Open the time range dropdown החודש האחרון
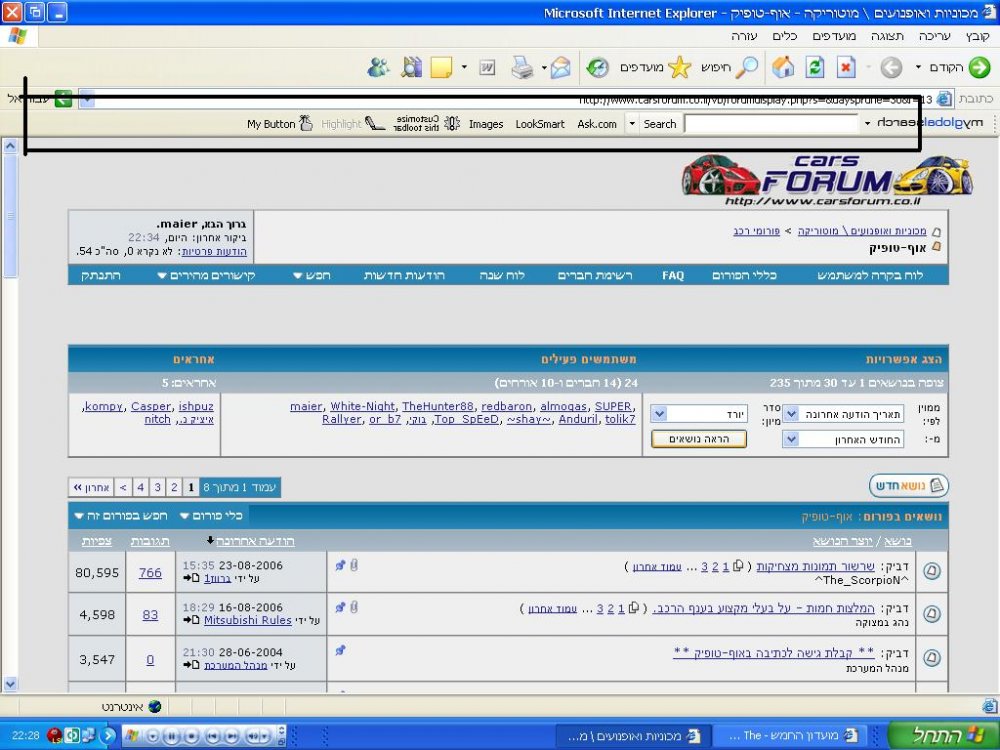 [x=842, y=439]
